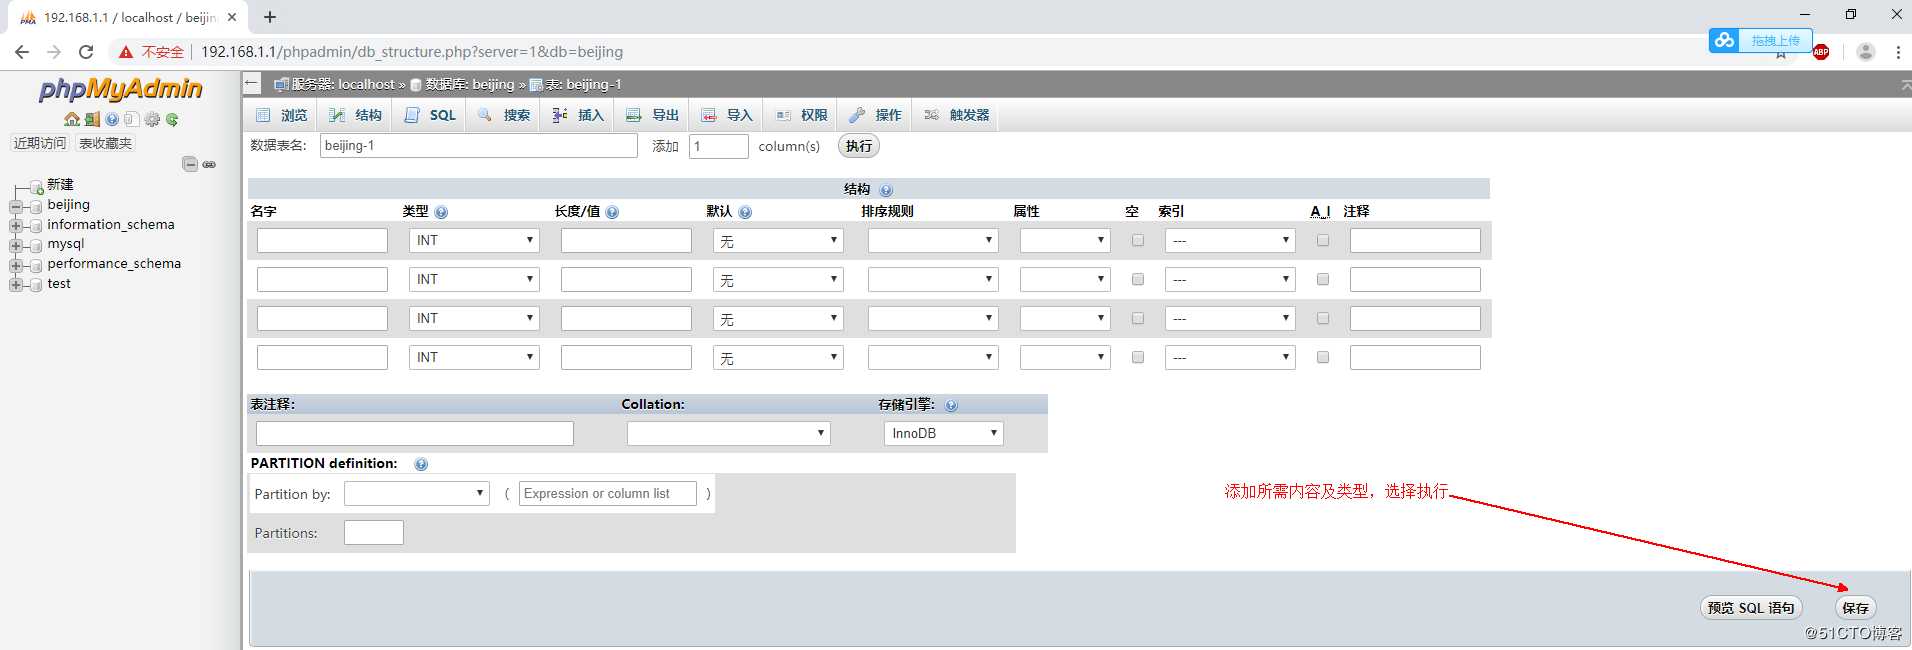The image size is (1912, 650).
Task: Open the SQL documentation page icon
Action: pyautogui.click(x=131, y=119)
